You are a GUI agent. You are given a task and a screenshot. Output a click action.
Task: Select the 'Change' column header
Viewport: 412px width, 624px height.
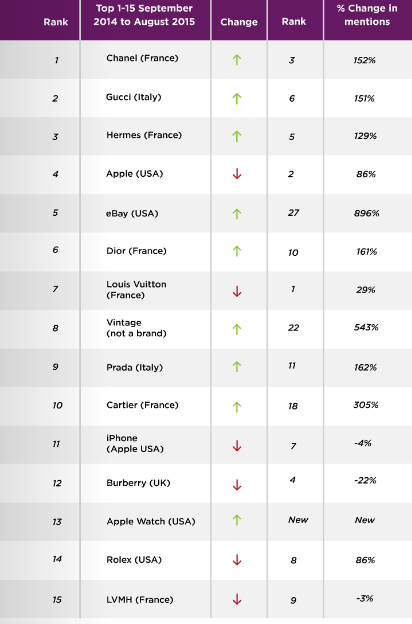pyautogui.click(x=239, y=22)
